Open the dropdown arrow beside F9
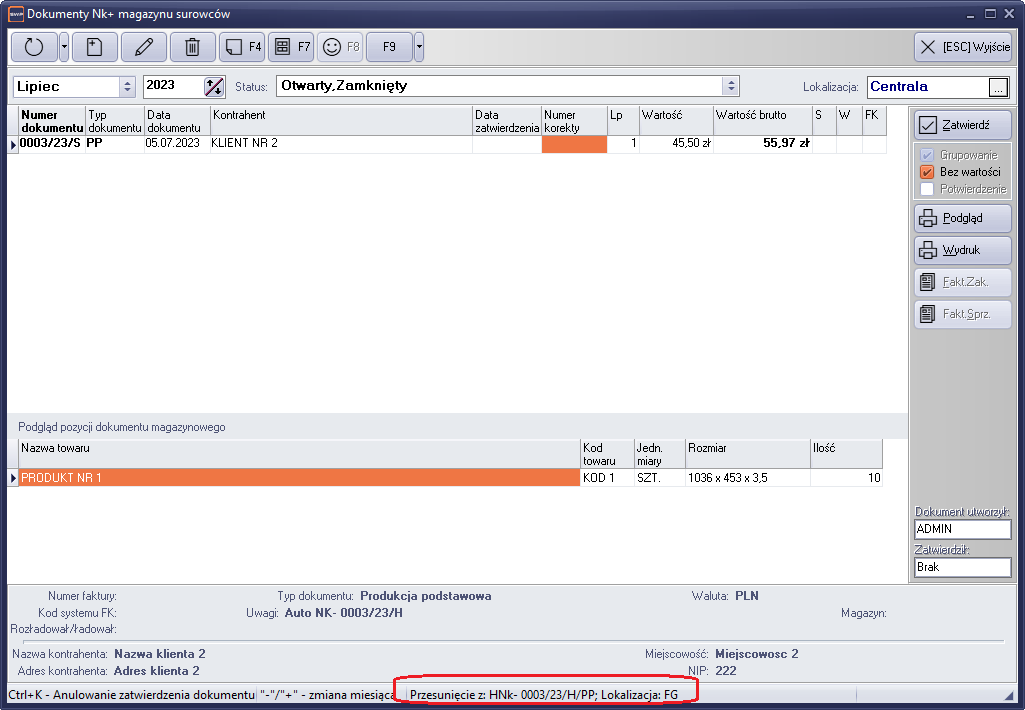1025x710 pixels. 419,47
